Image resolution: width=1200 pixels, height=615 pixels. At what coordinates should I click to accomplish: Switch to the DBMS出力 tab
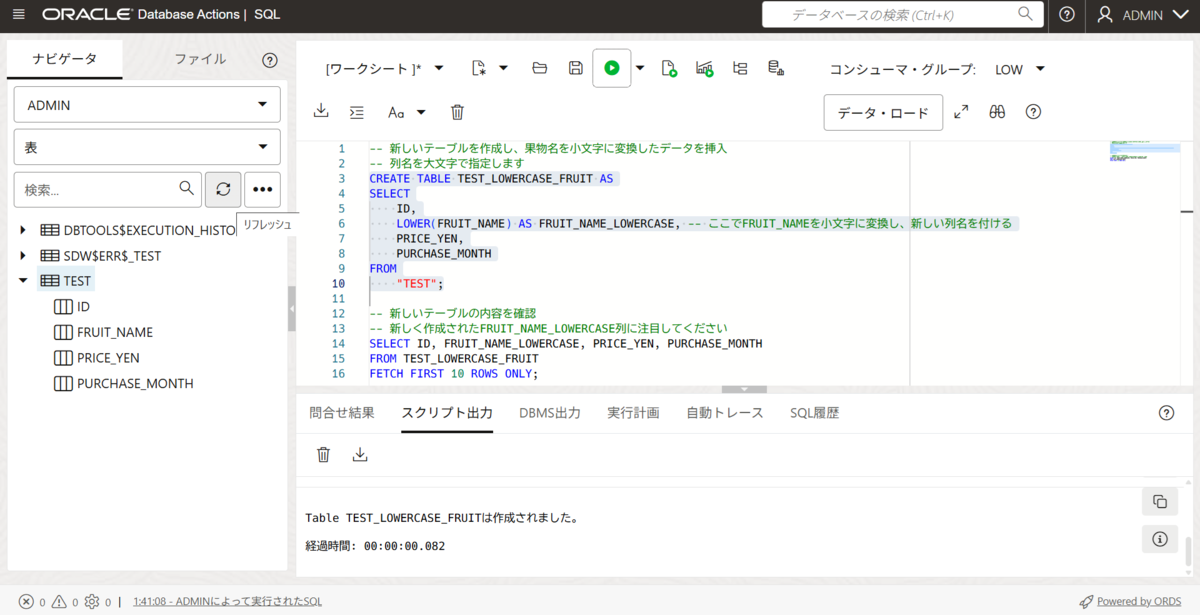550,413
